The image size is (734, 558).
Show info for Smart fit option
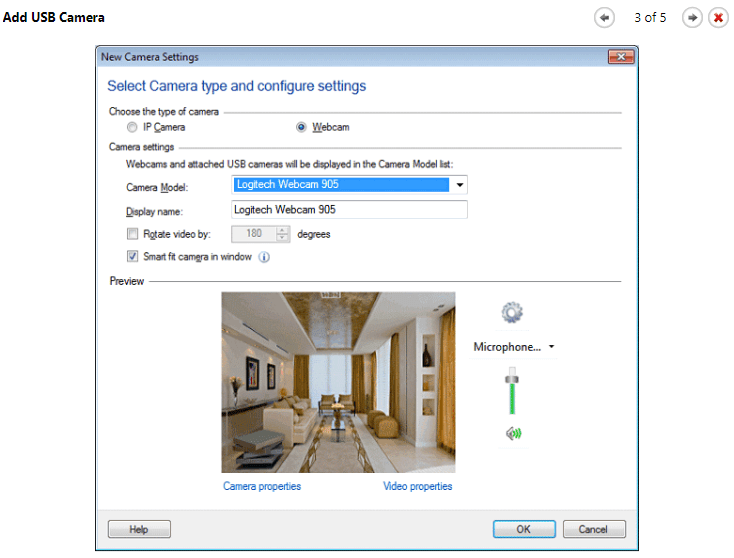click(264, 257)
